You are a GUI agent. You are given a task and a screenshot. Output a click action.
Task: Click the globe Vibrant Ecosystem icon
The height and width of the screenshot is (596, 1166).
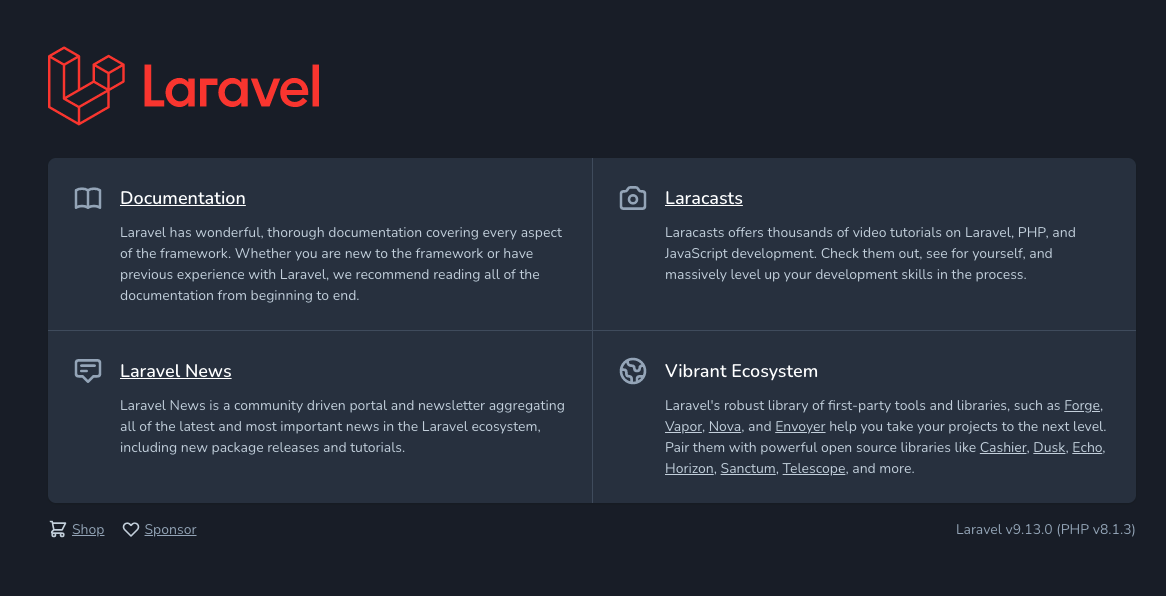click(x=633, y=371)
